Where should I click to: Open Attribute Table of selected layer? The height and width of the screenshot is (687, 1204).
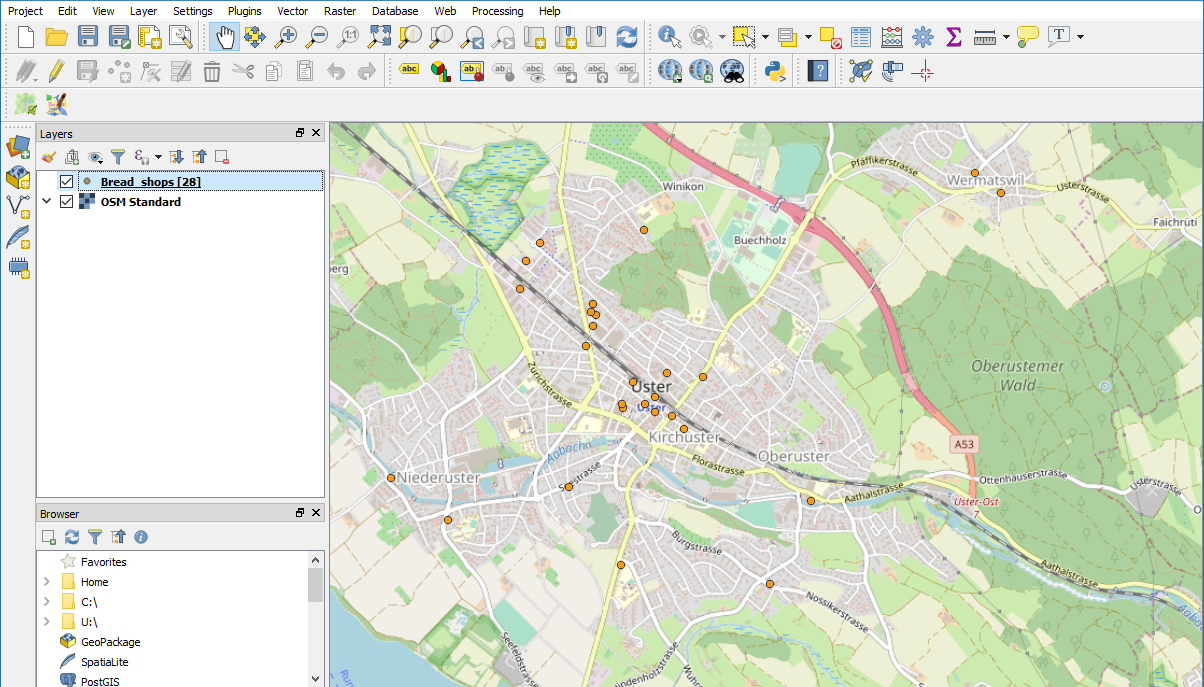(x=862, y=36)
